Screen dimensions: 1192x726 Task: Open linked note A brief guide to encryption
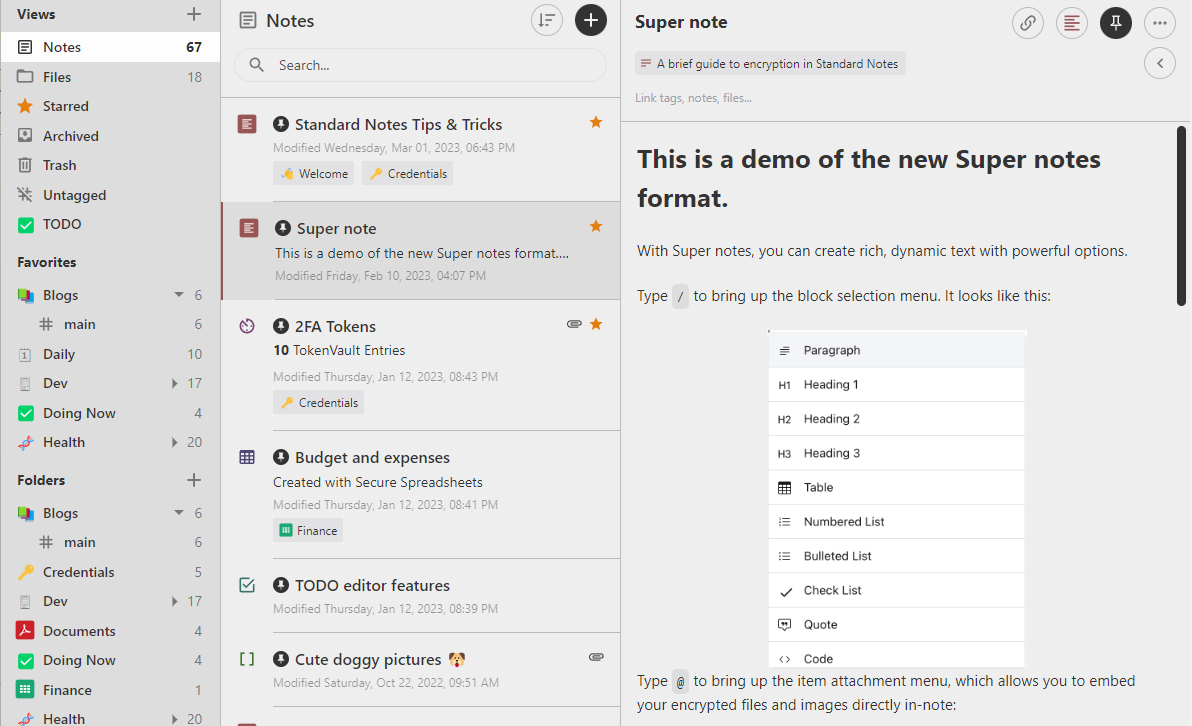pos(770,64)
